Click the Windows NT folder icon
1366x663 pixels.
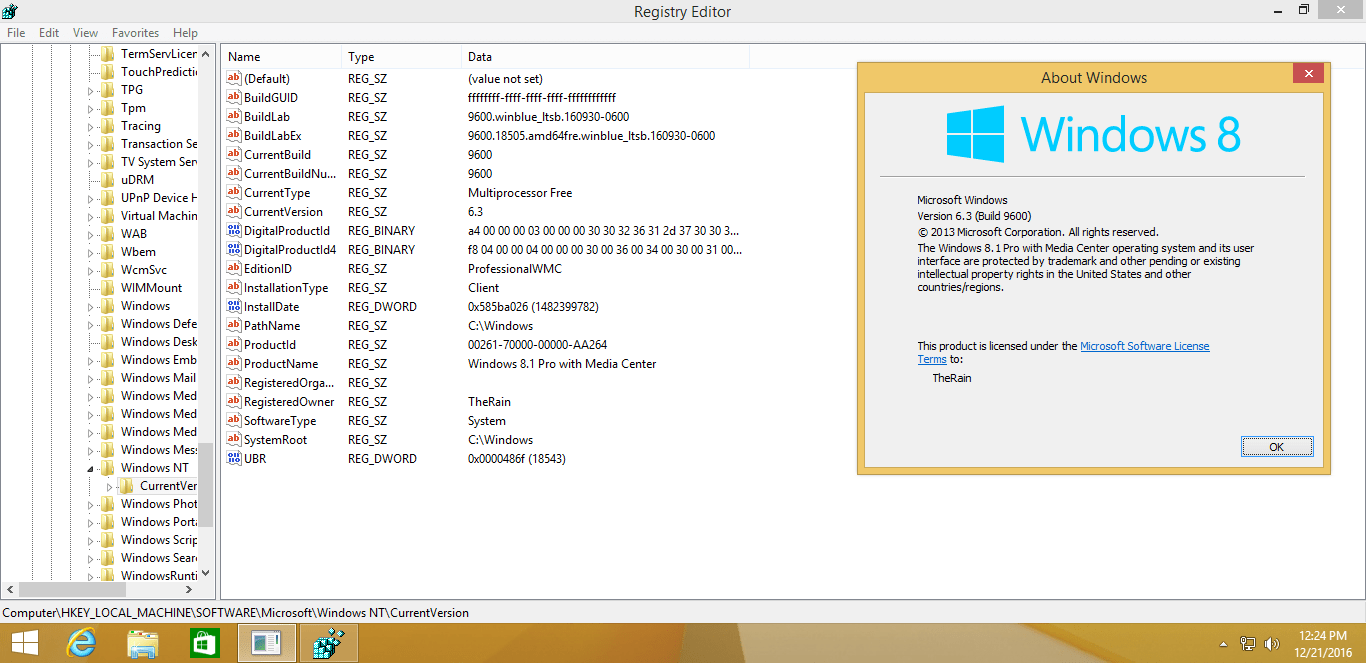click(108, 468)
